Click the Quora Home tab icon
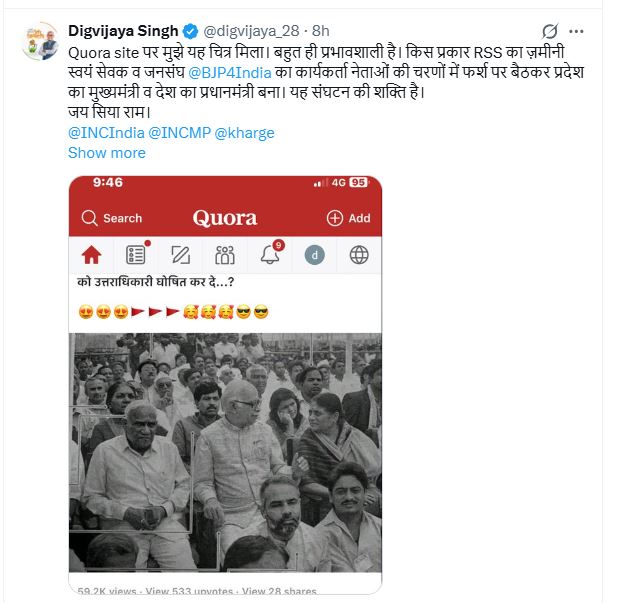The height and width of the screenshot is (603, 624). tap(92, 254)
